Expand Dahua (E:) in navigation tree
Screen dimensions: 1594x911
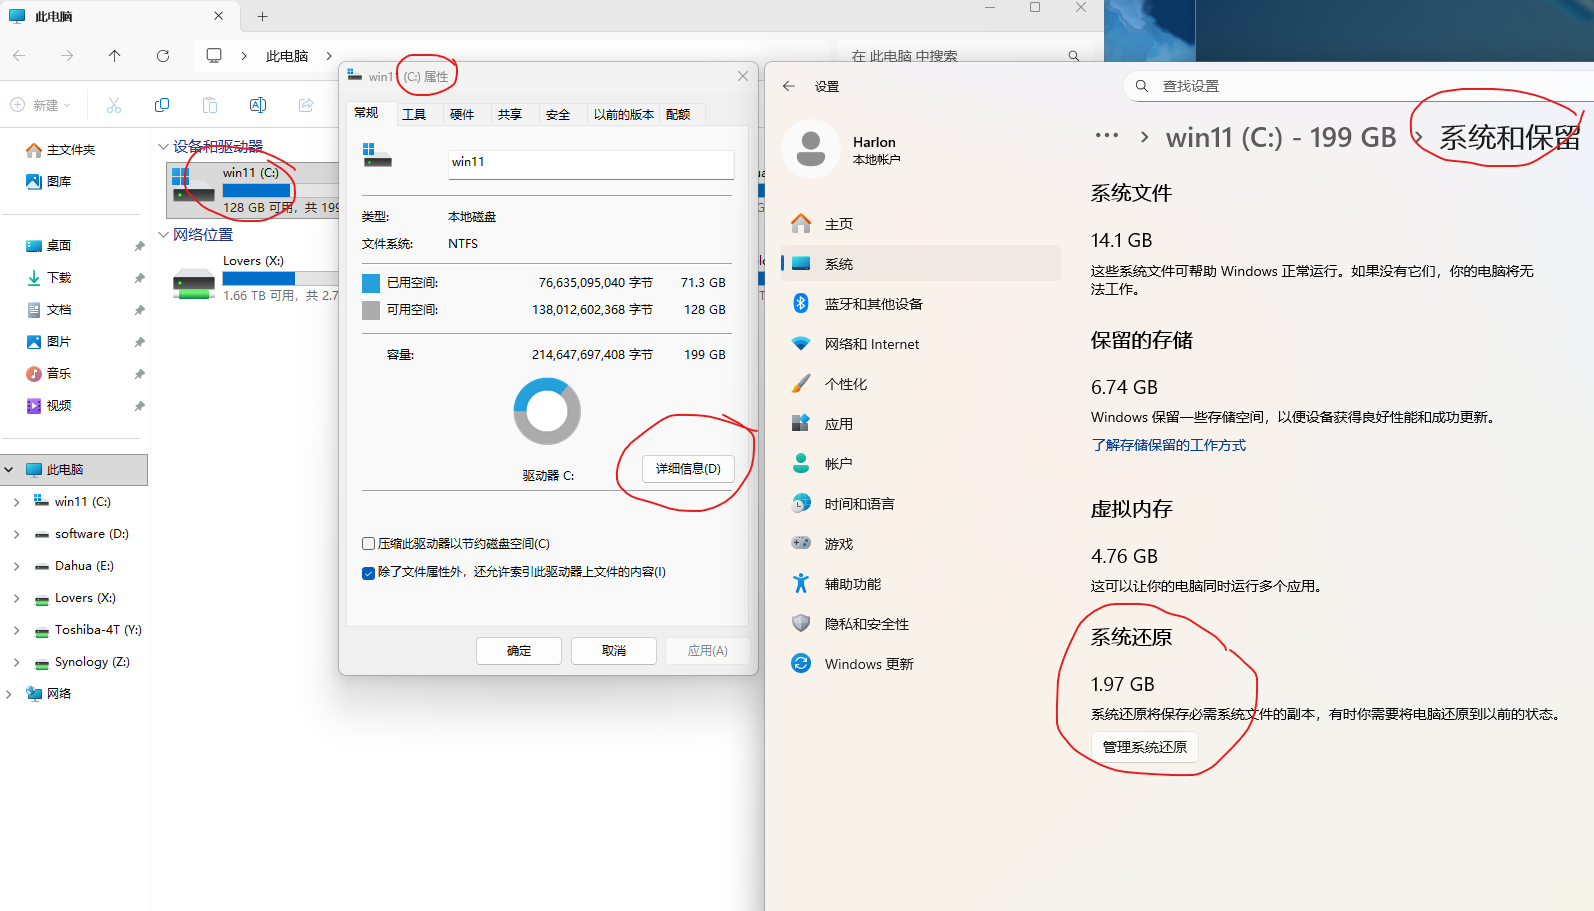coord(16,566)
